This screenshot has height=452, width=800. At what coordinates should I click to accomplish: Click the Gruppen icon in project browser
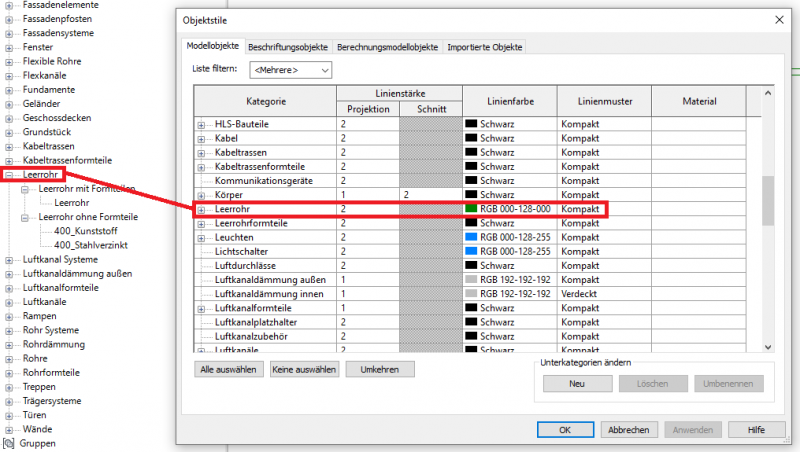coord(10,443)
